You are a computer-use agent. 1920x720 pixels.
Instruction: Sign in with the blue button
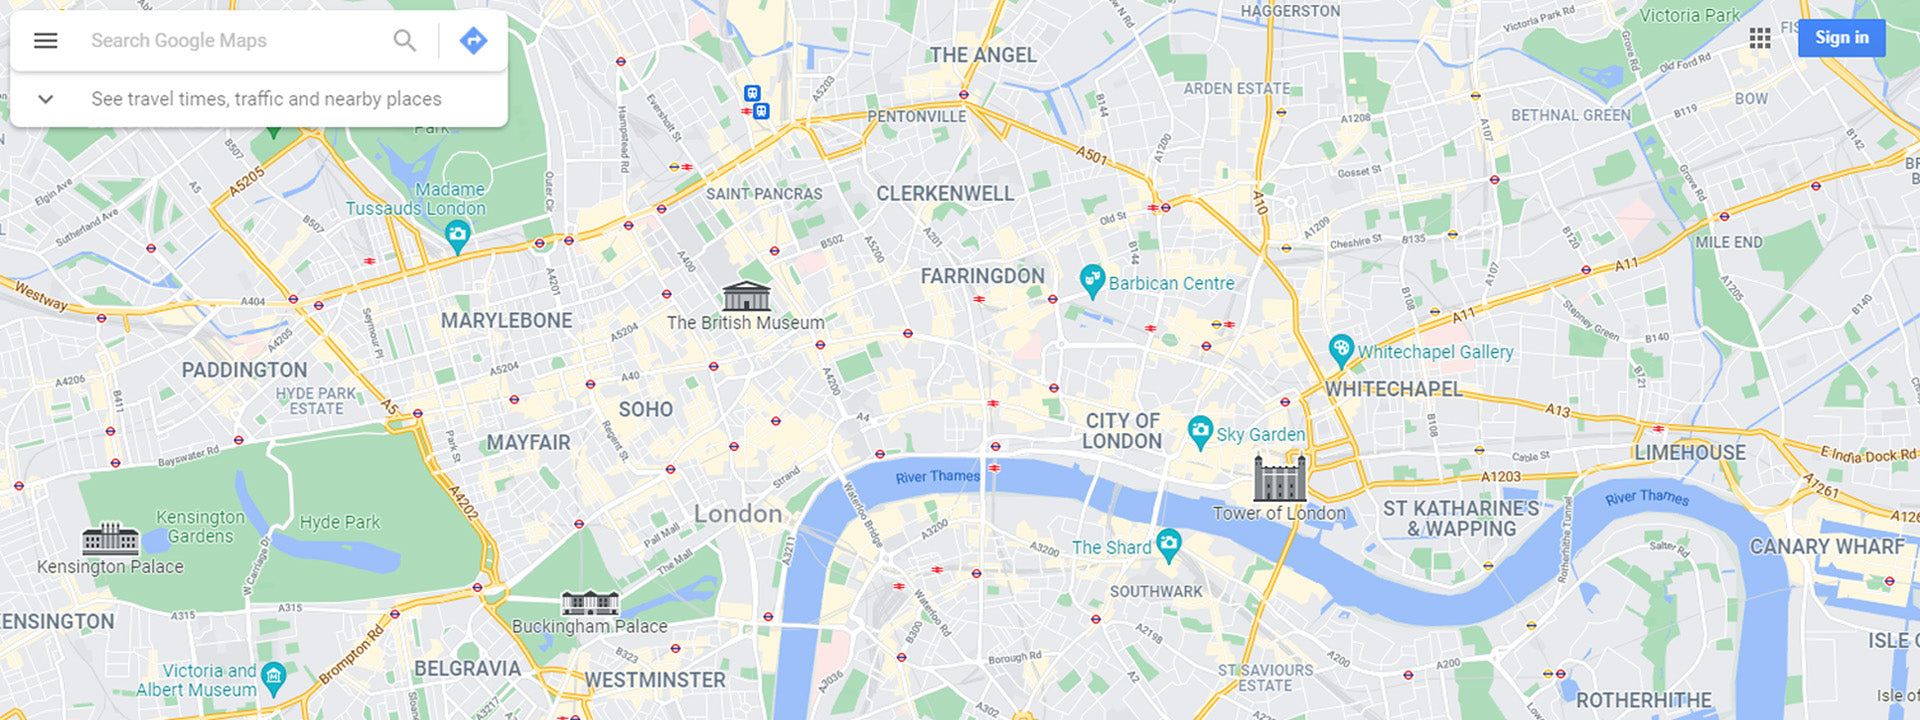pyautogui.click(x=1841, y=38)
